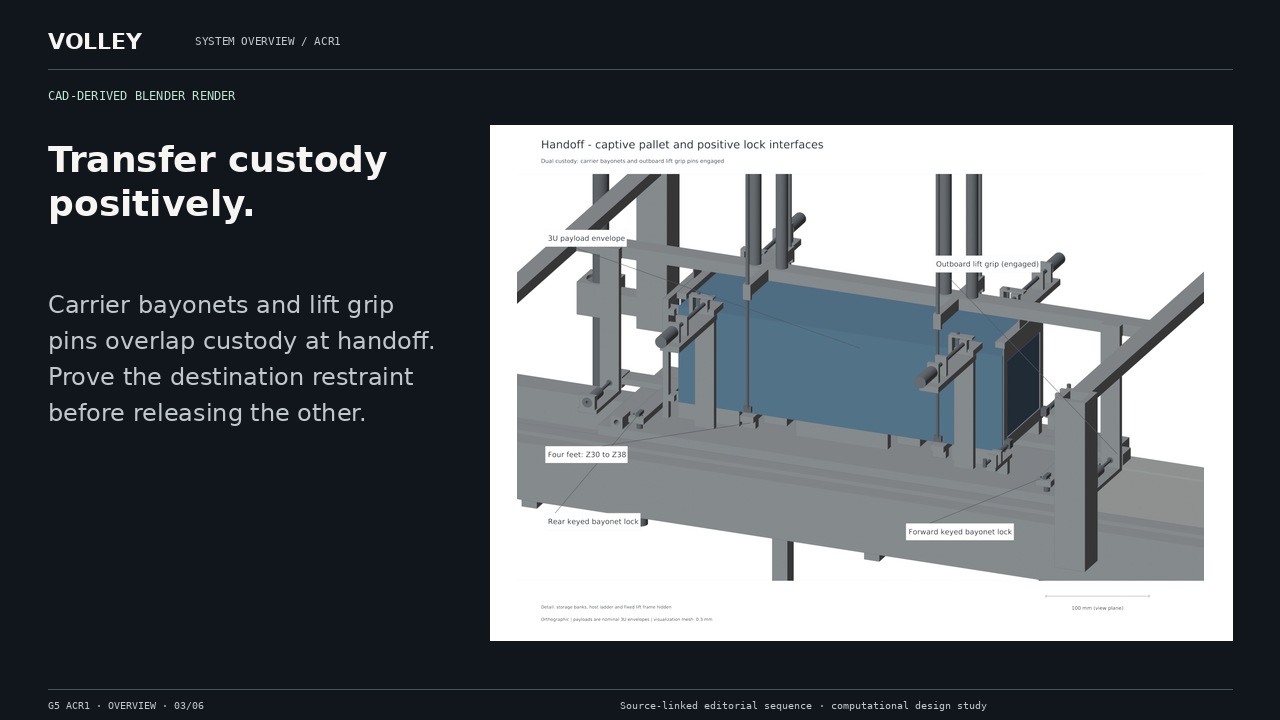Viewport: 1280px width, 720px height.
Task: Click the carrier bayonets body paragraph
Action: pos(241,358)
